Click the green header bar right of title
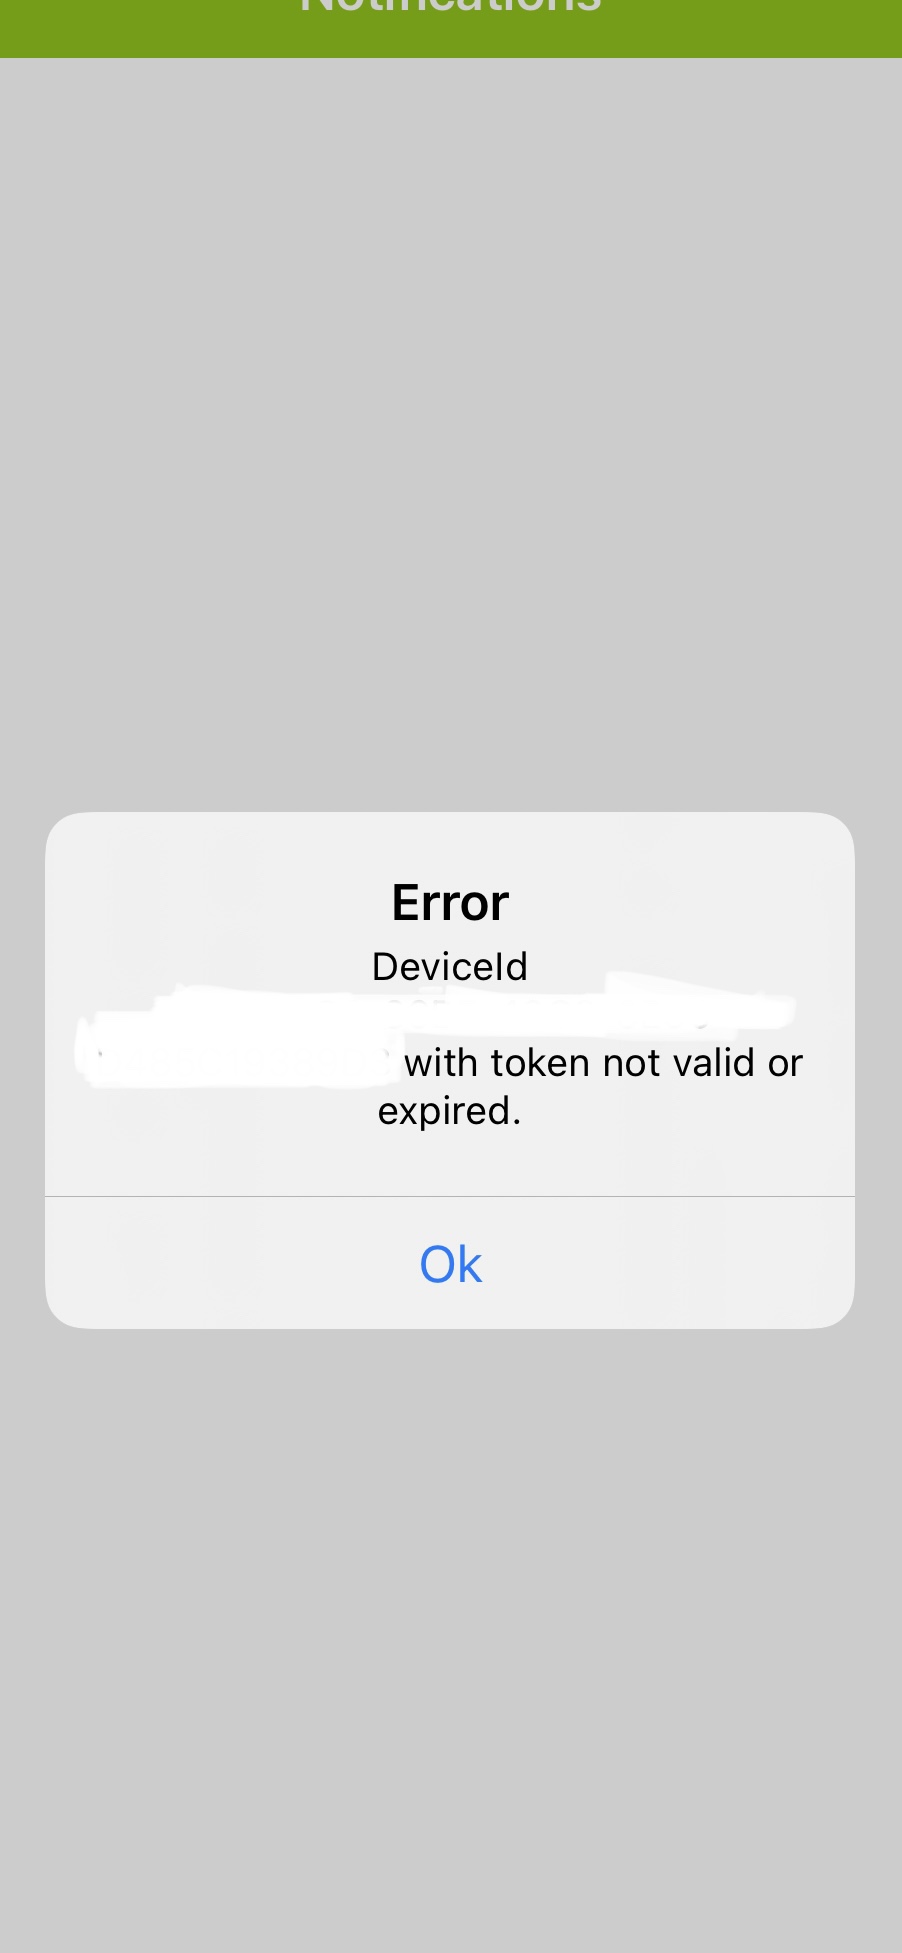The width and height of the screenshot is (902, 1953). (x=752, y=28)
